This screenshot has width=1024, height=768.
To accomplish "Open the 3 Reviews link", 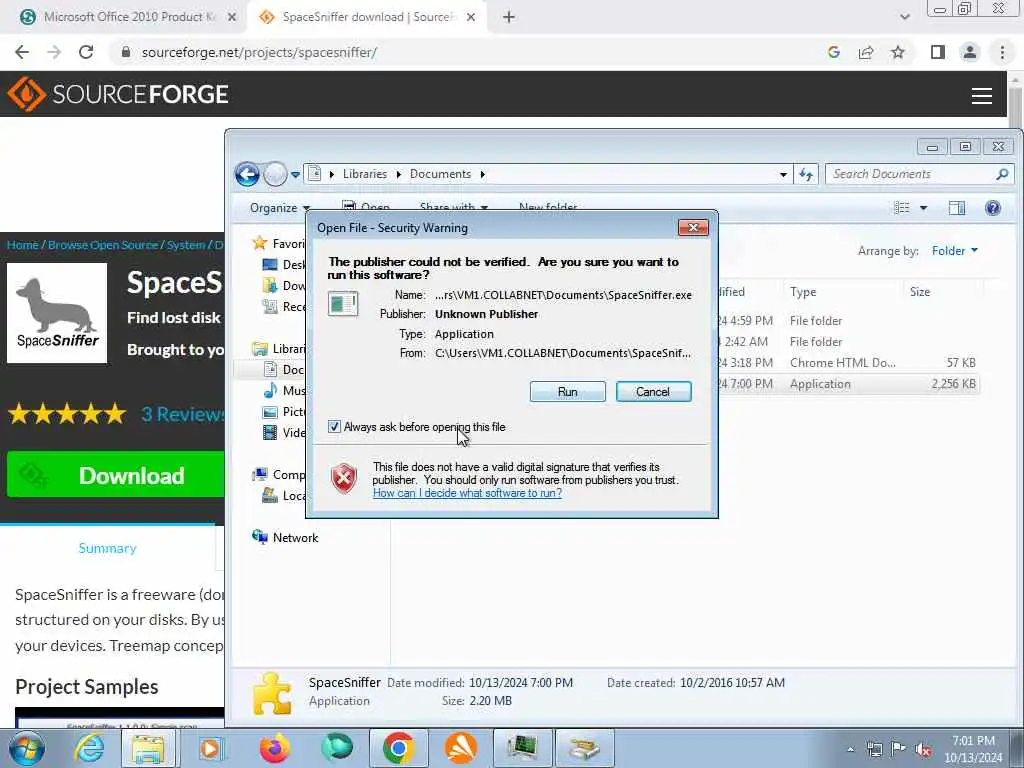I will click(182, 414).
